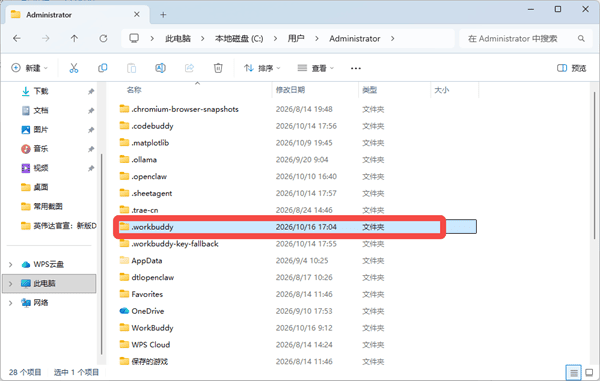Expand the WPS云盘 tree node
This screenshot has height=381, width=600.
[11, 264]
